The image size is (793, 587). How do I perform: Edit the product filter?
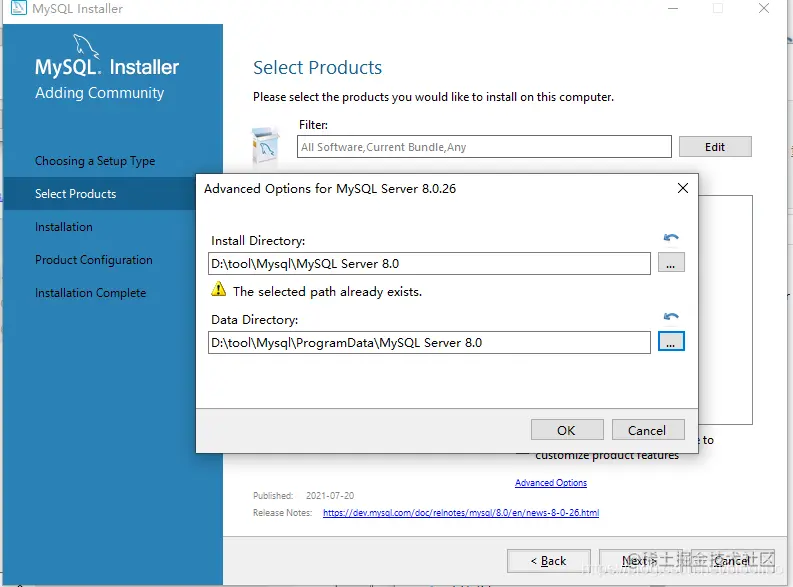coord(715,147)
